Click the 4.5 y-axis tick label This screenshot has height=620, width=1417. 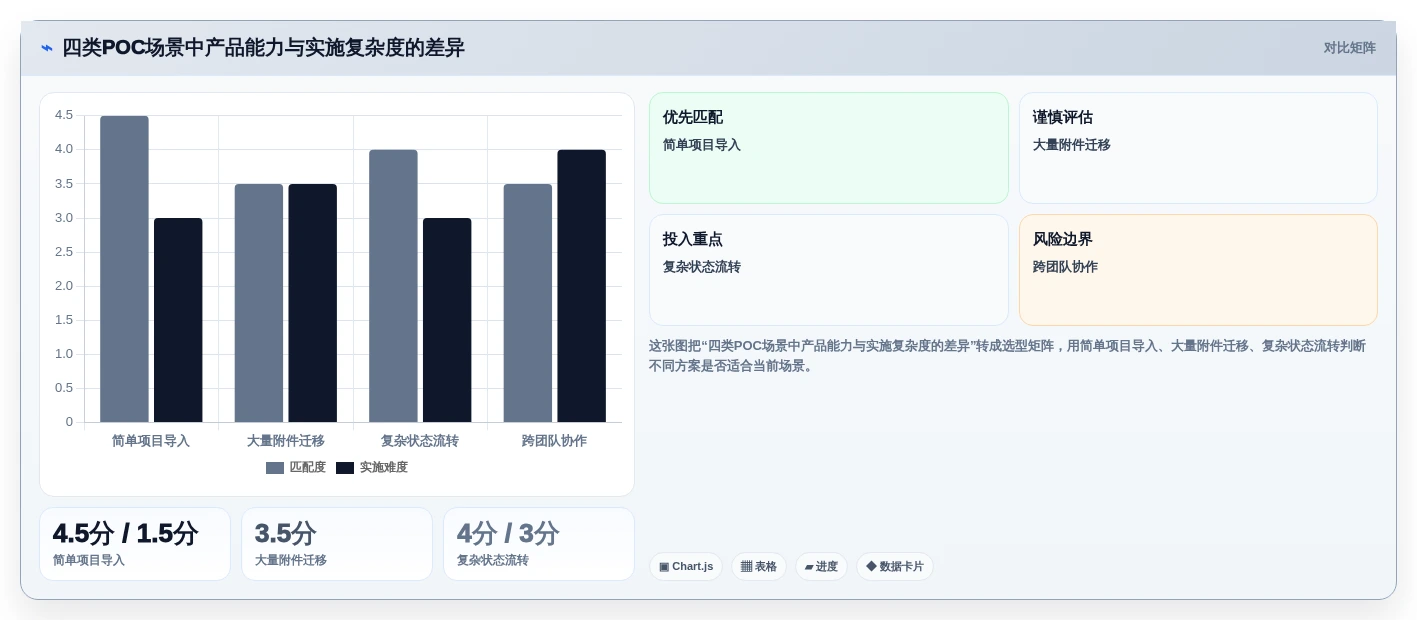pyautogui.click(x=64, y=115)
